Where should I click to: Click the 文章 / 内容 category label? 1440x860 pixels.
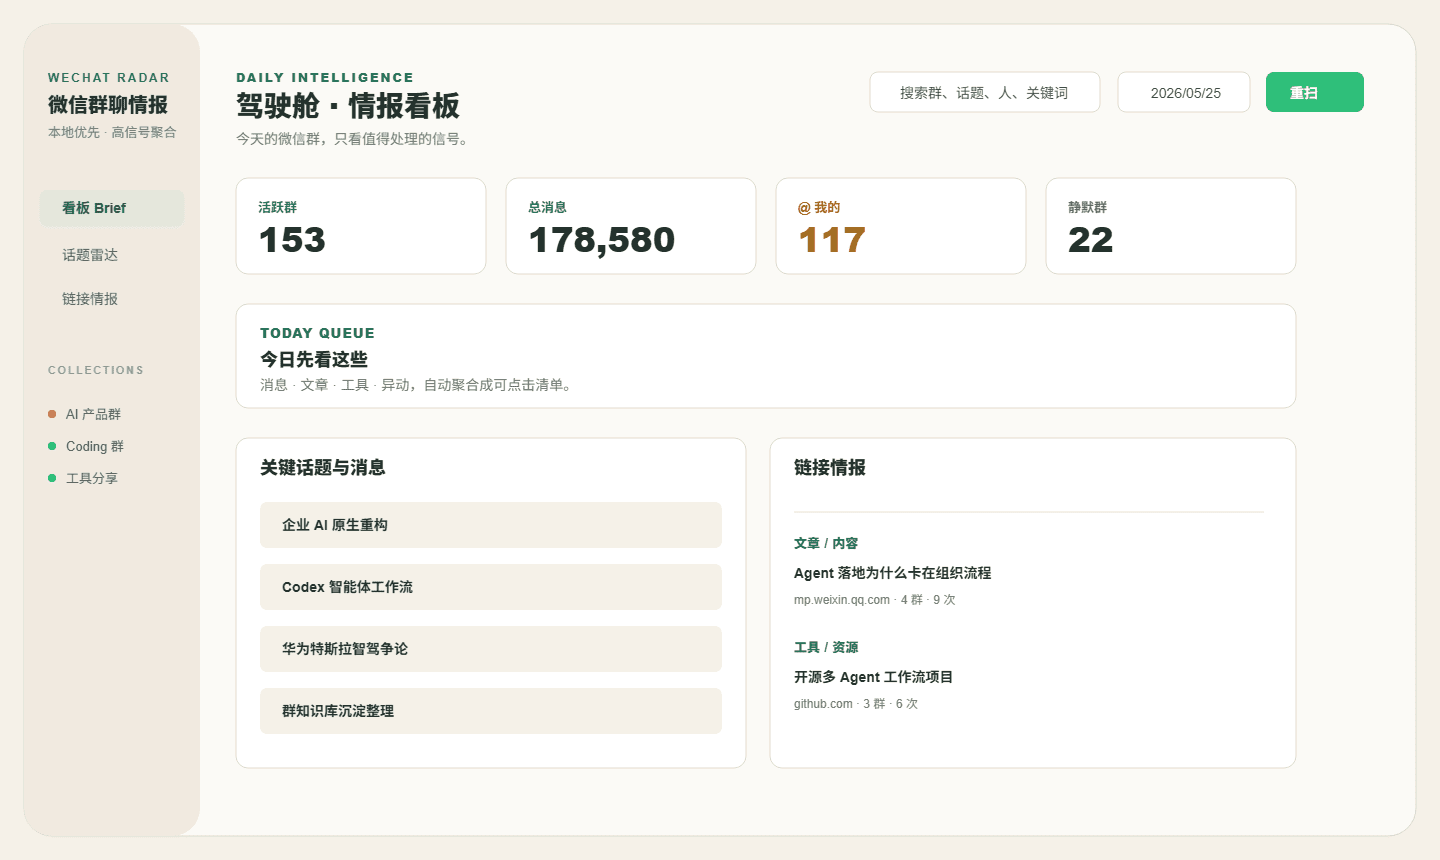[x=826, y=543]
